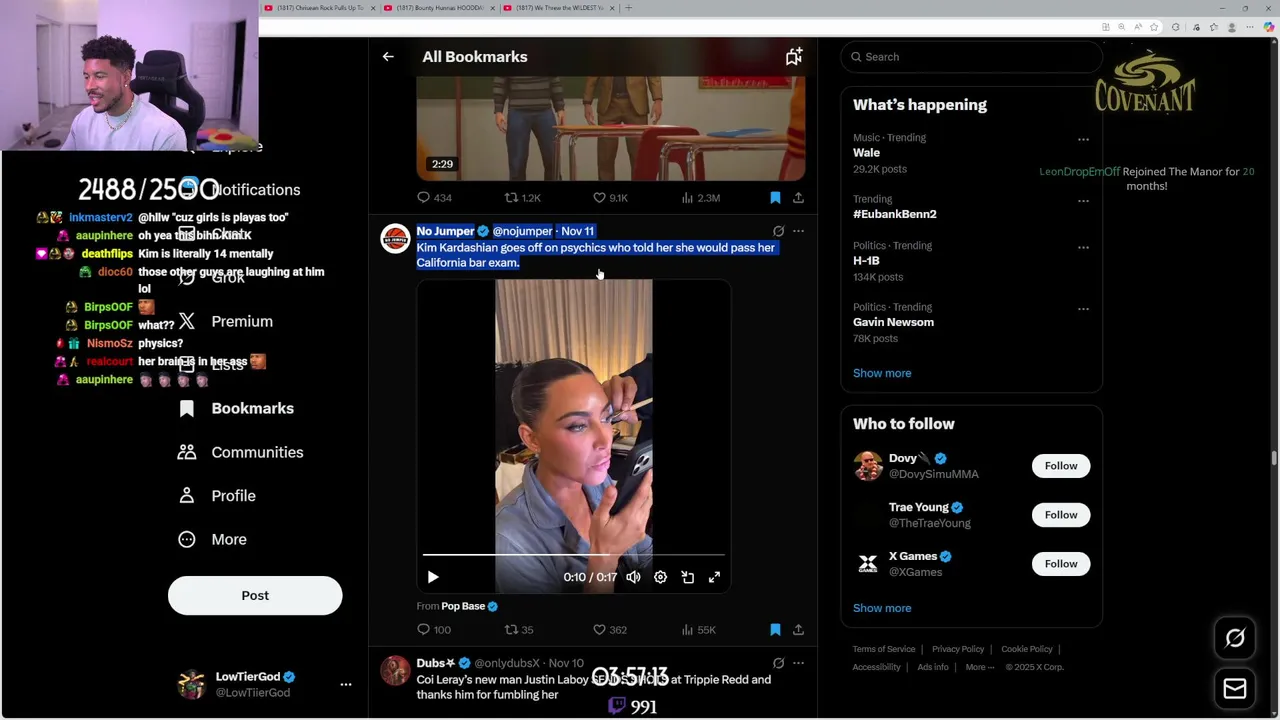Open the Grok icon on the Dubs post
This screenshot has width=1280, height=720.
(x=778, y=663)
